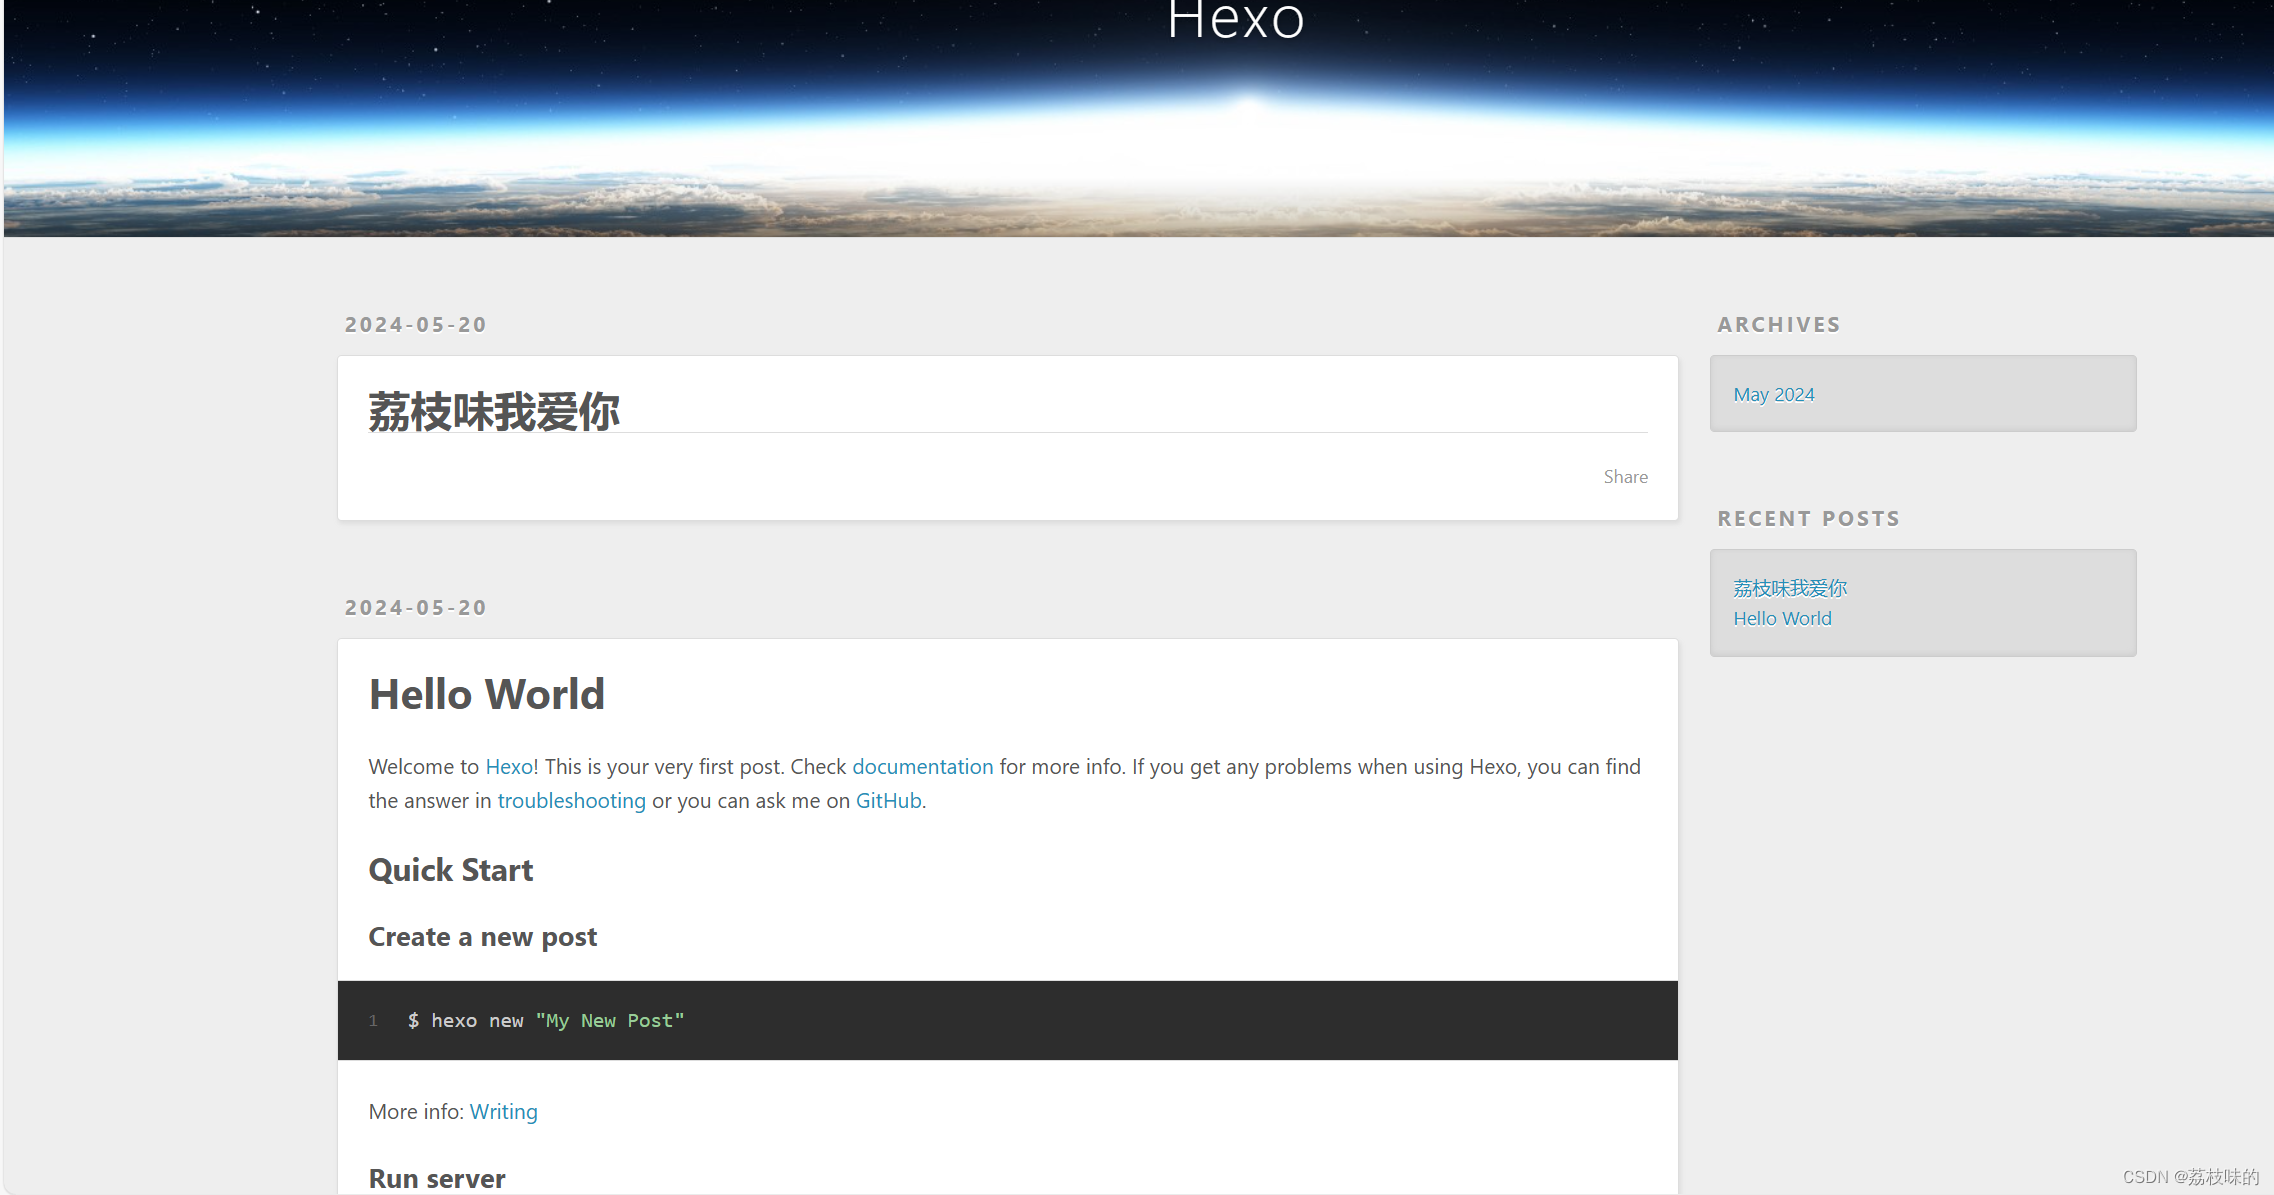The height and width of the screenshot is (1195, 2274).
Task: Click the date above Hello World post
Action: [x=416, y=607]
